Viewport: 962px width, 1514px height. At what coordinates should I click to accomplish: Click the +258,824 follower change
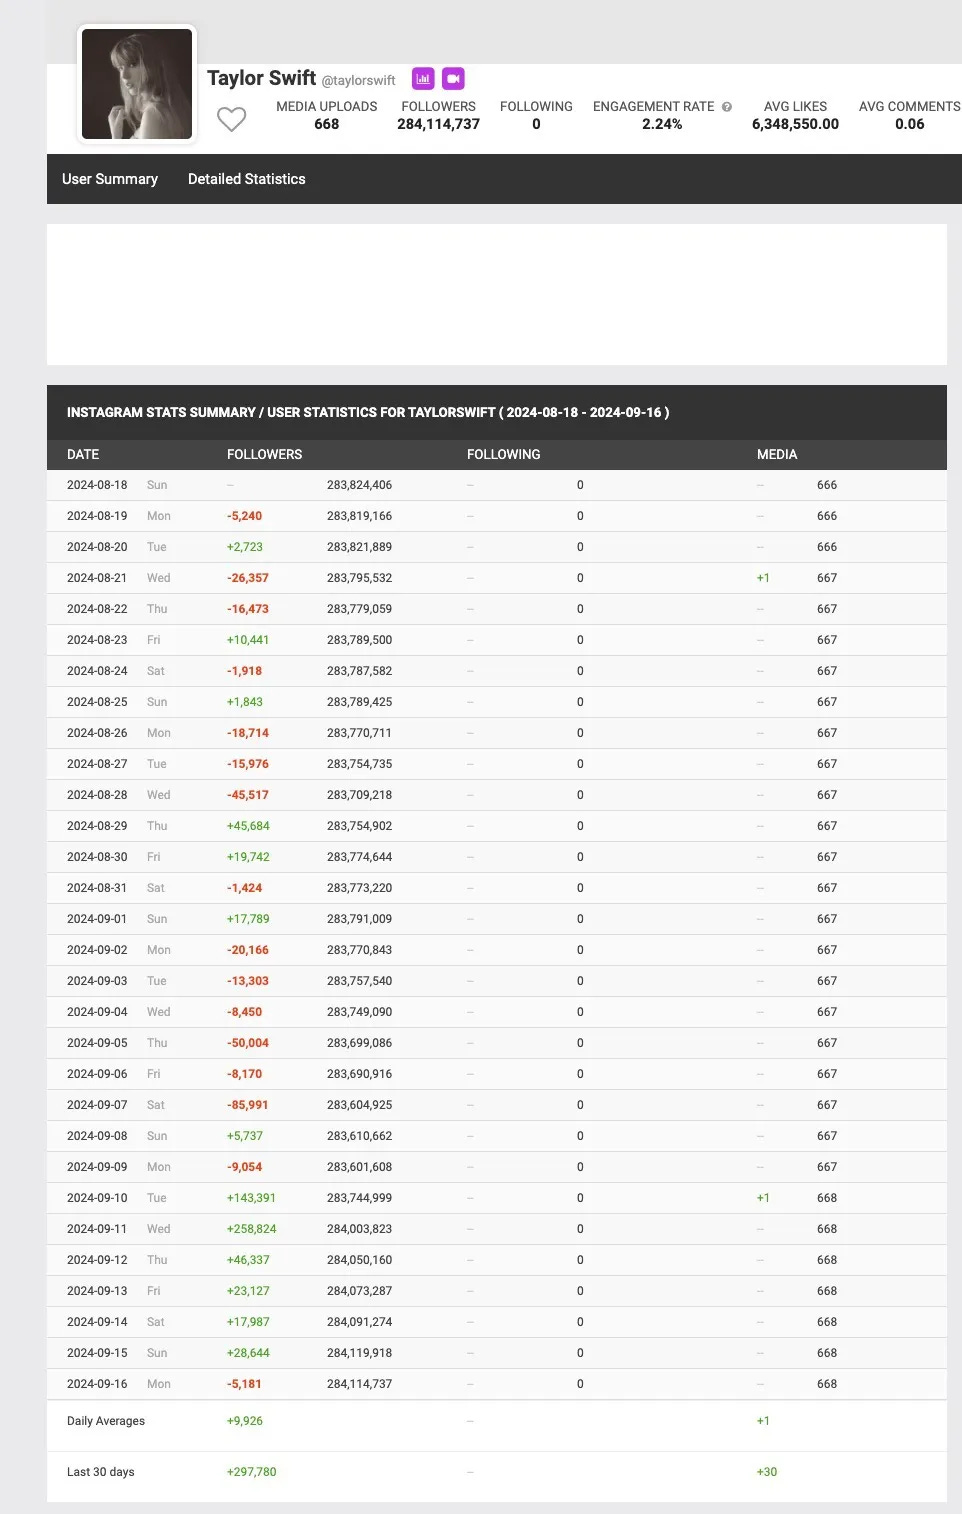[252, 1229]
